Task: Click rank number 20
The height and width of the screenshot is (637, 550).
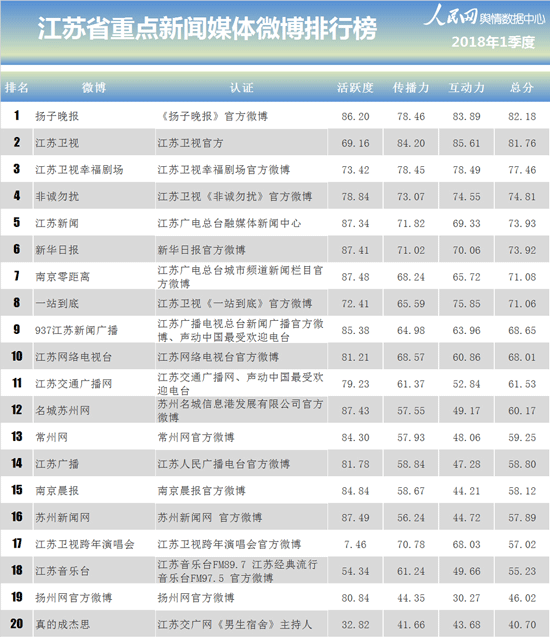Action: (17, 624)
